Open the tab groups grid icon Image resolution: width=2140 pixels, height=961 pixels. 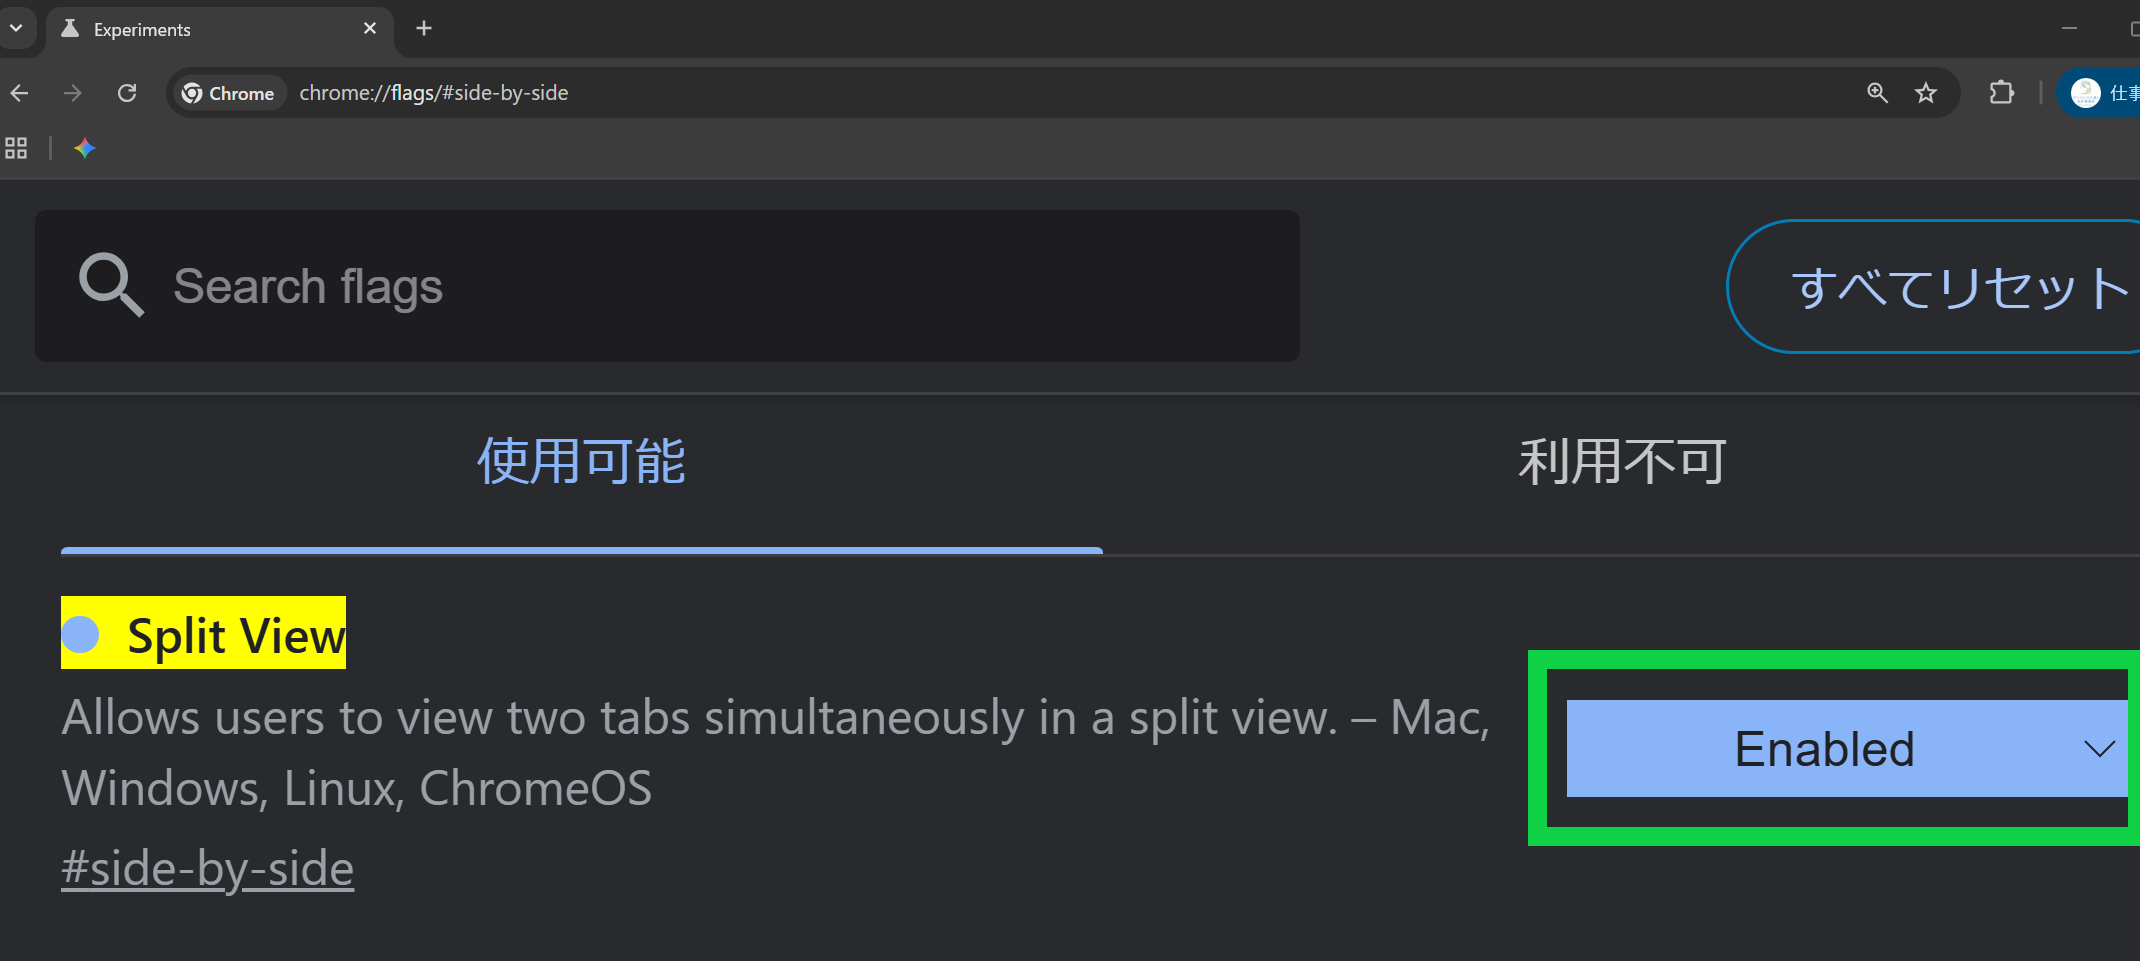point(16,149)
